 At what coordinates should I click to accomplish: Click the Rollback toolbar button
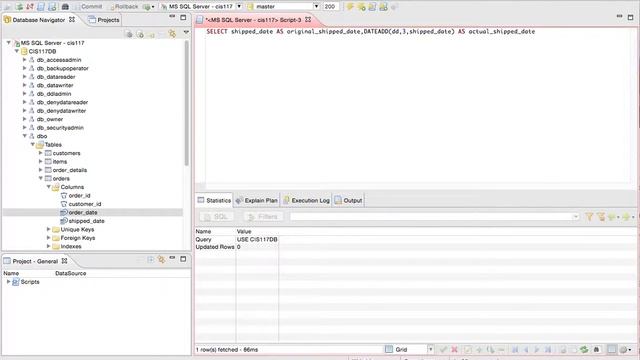(124, 7)
